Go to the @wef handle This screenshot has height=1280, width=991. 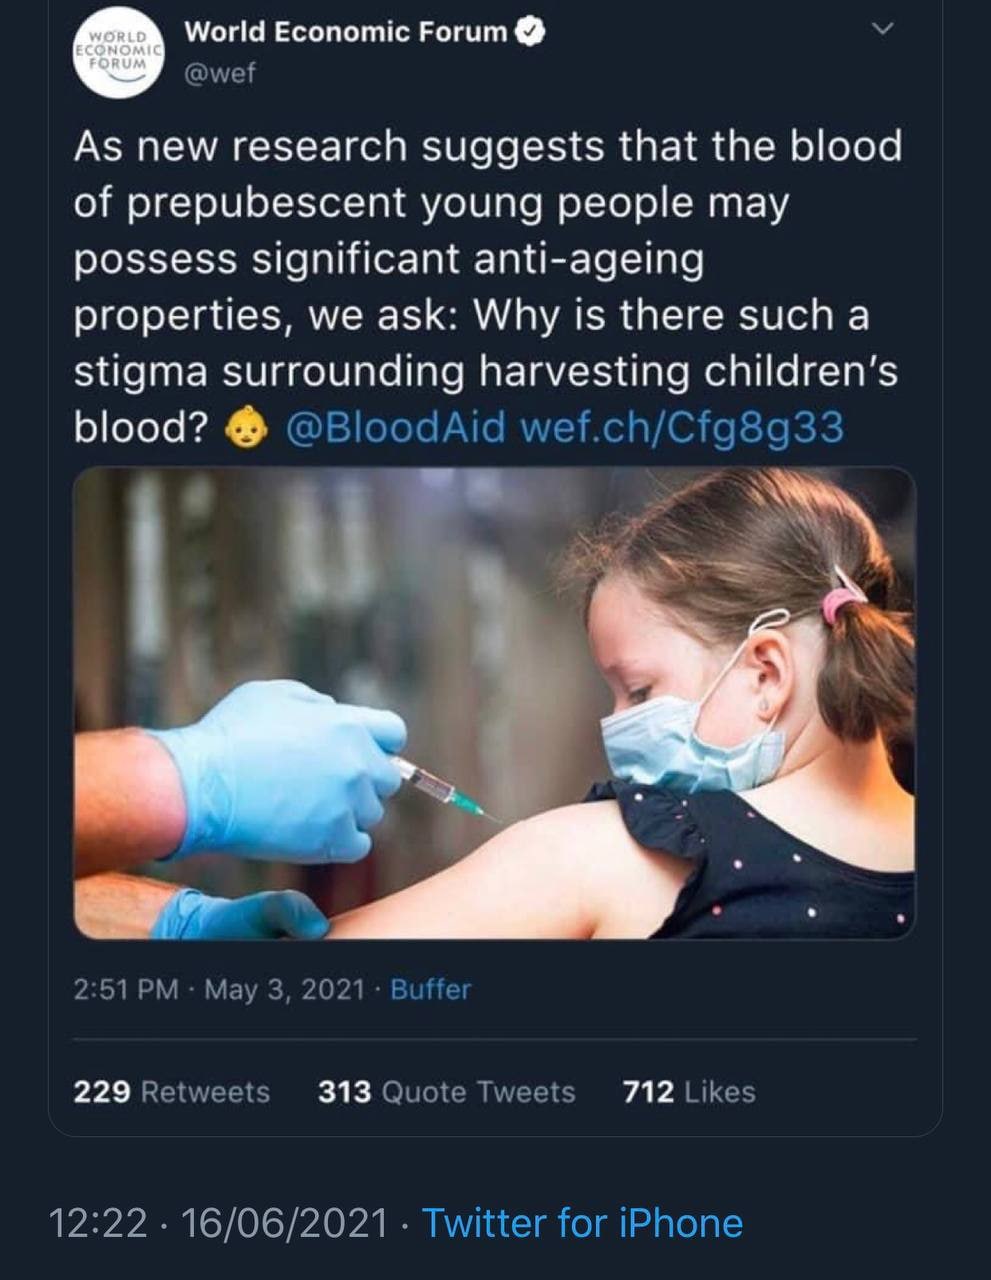221,74
